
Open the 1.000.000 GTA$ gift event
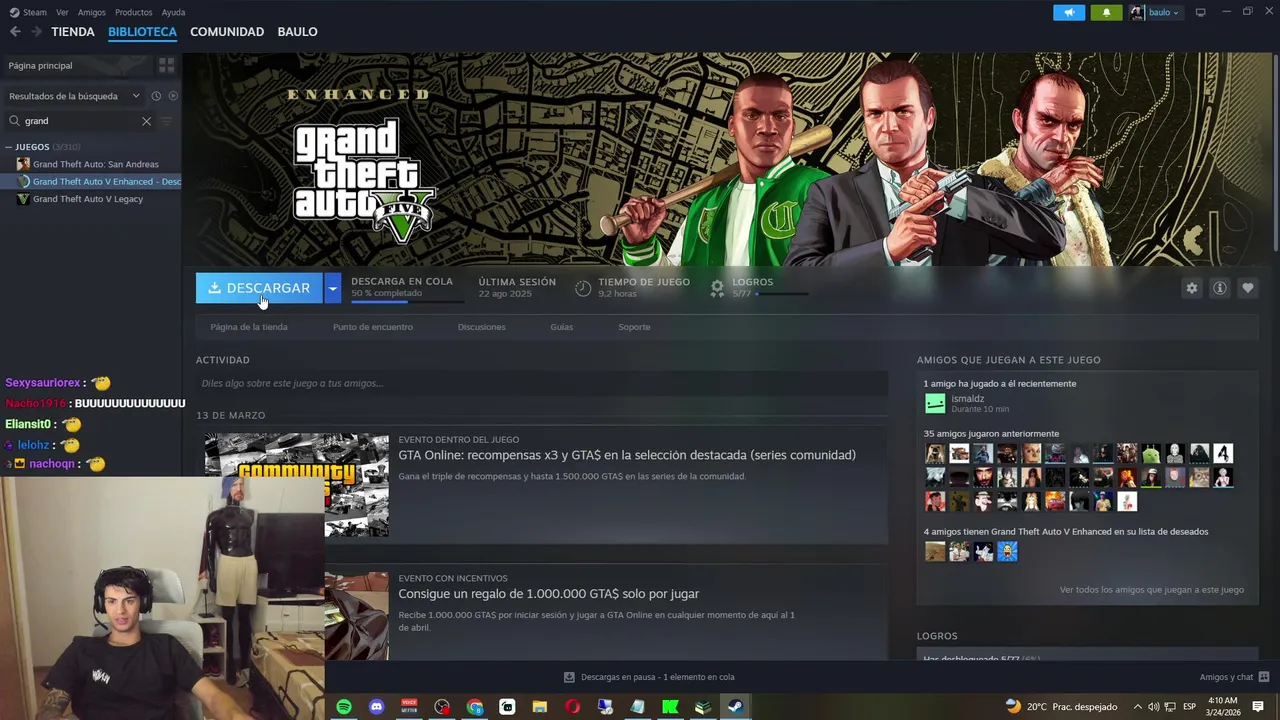tap(549, 594)
